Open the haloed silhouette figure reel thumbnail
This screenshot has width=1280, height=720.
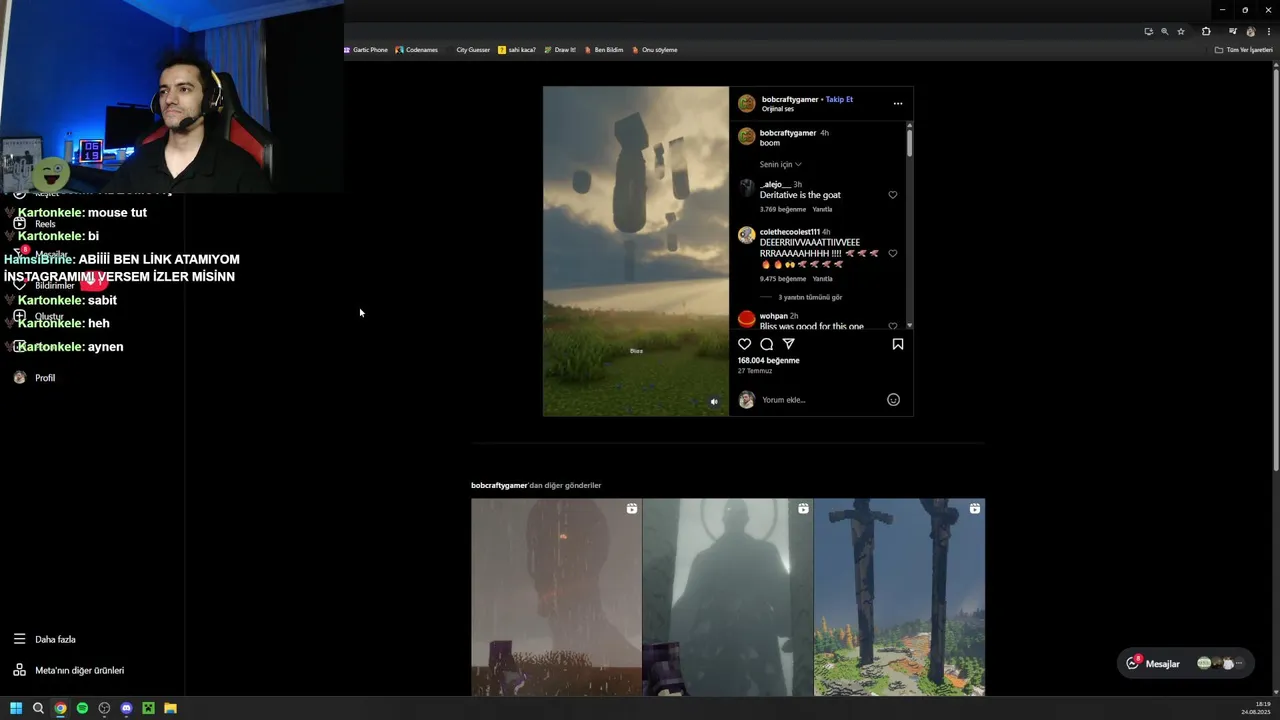[x=728, y=597]
